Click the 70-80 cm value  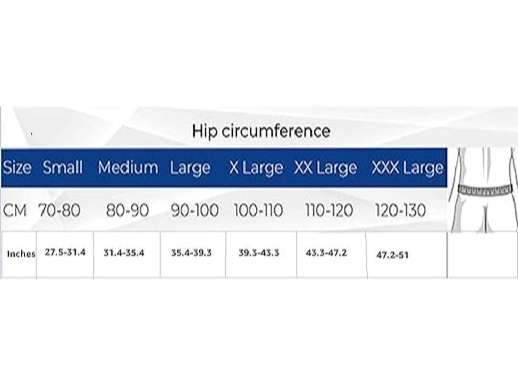point(59,210)
